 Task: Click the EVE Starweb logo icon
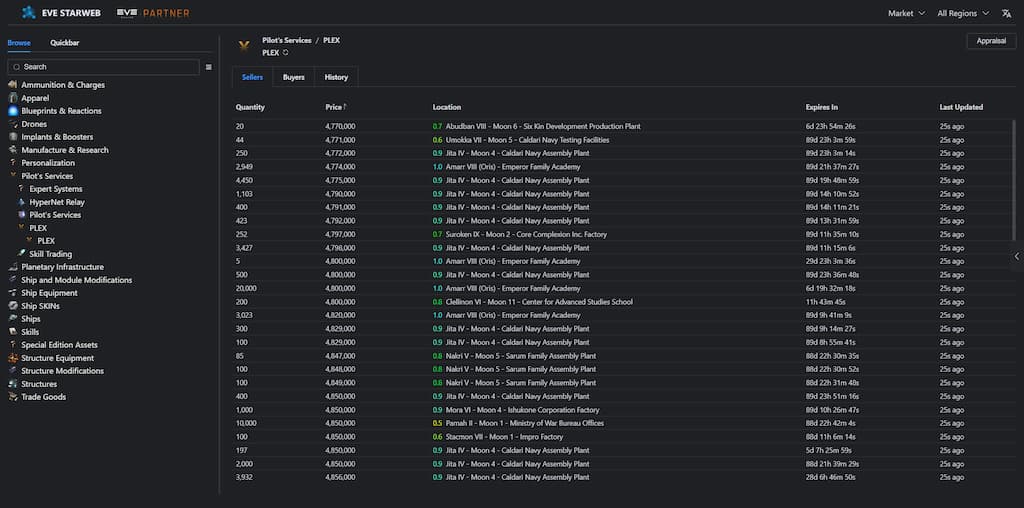(x=29, y=12)
